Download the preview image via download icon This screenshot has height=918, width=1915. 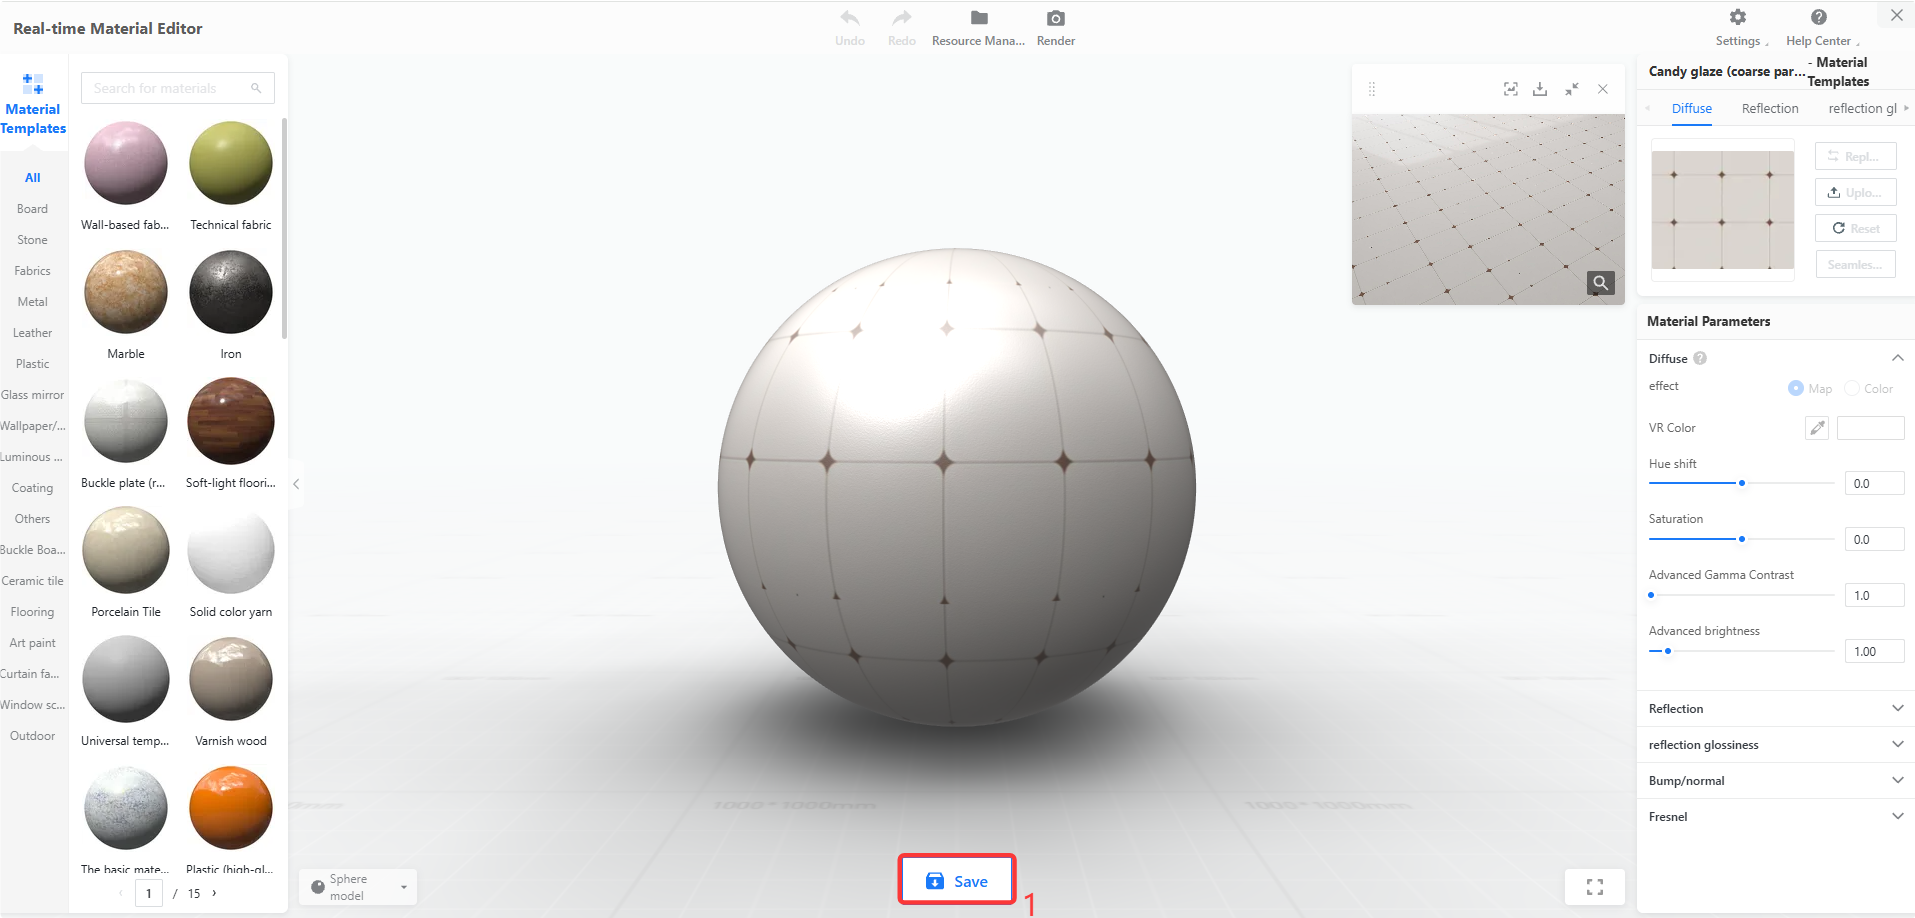1540,89
